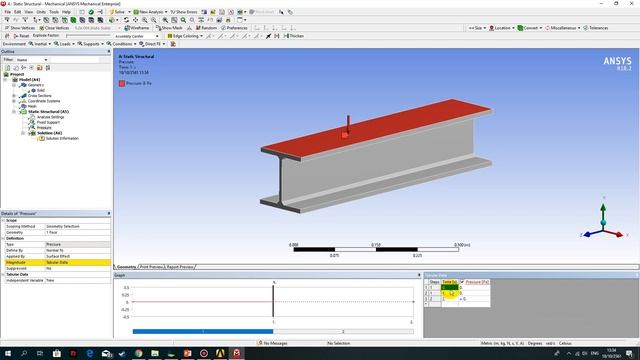Click Show Errors in toolbar

(184, 12)
